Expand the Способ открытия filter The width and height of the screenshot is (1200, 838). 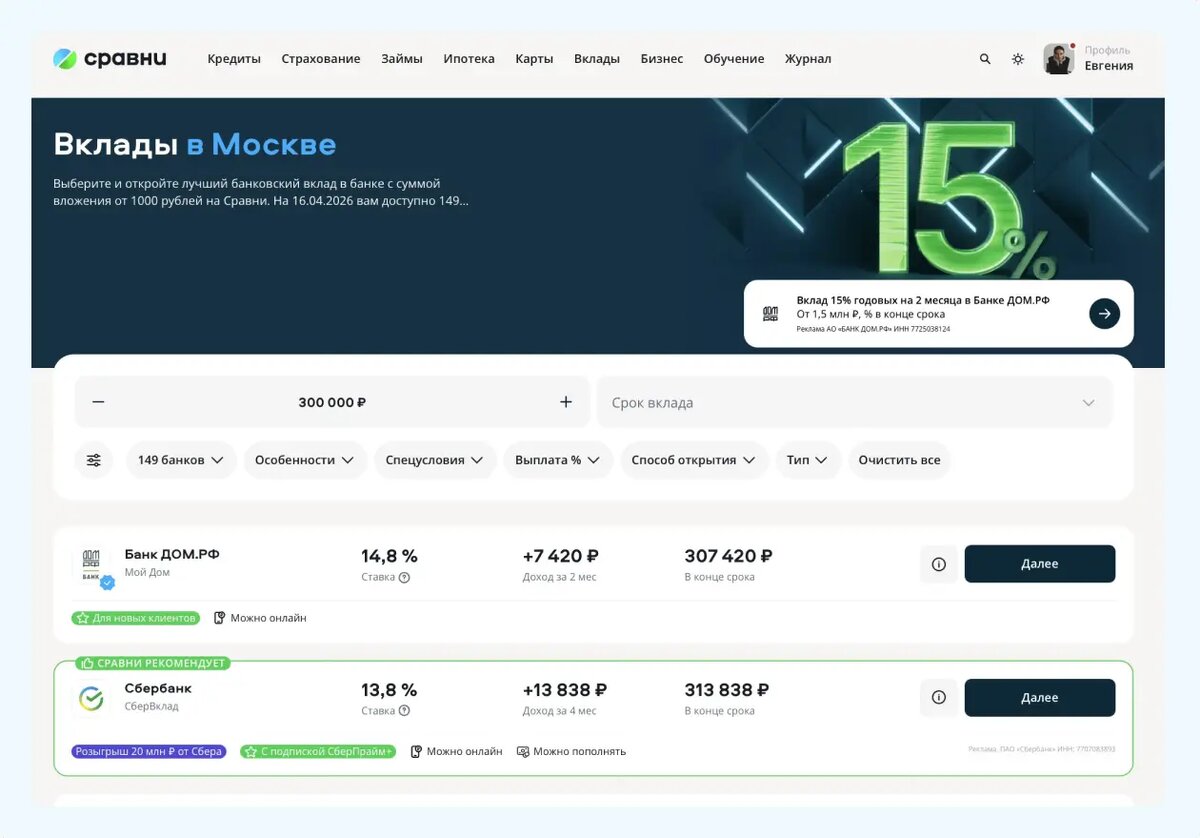click(694, 460)
